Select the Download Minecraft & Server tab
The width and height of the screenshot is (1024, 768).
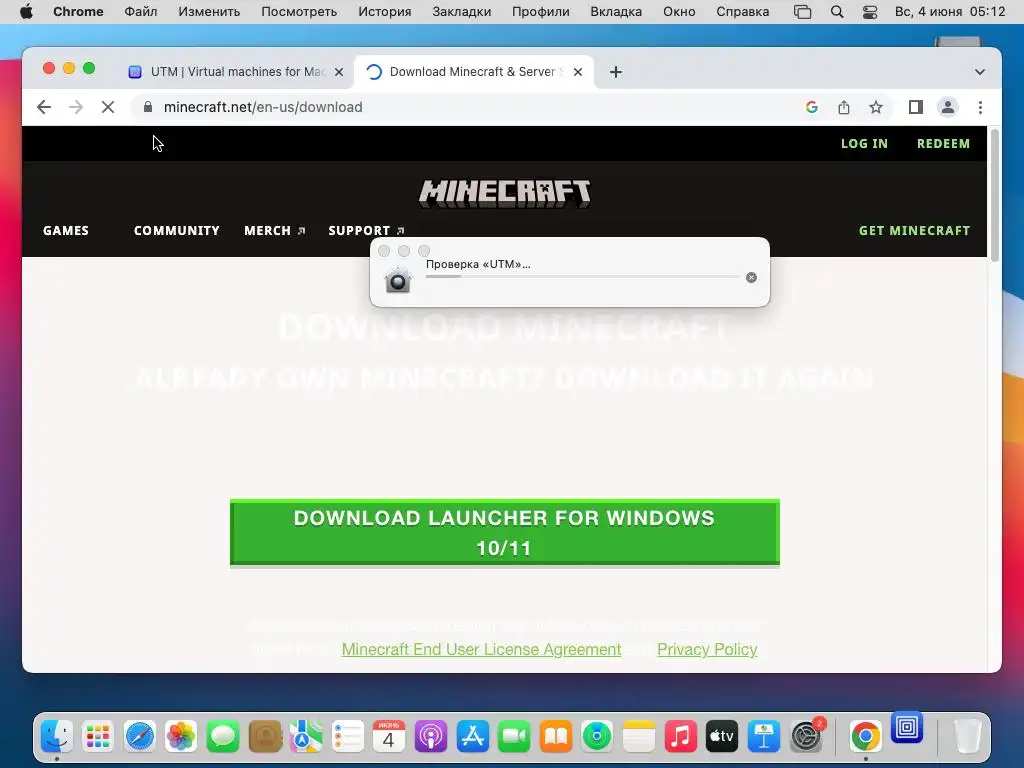click(473, 72)
